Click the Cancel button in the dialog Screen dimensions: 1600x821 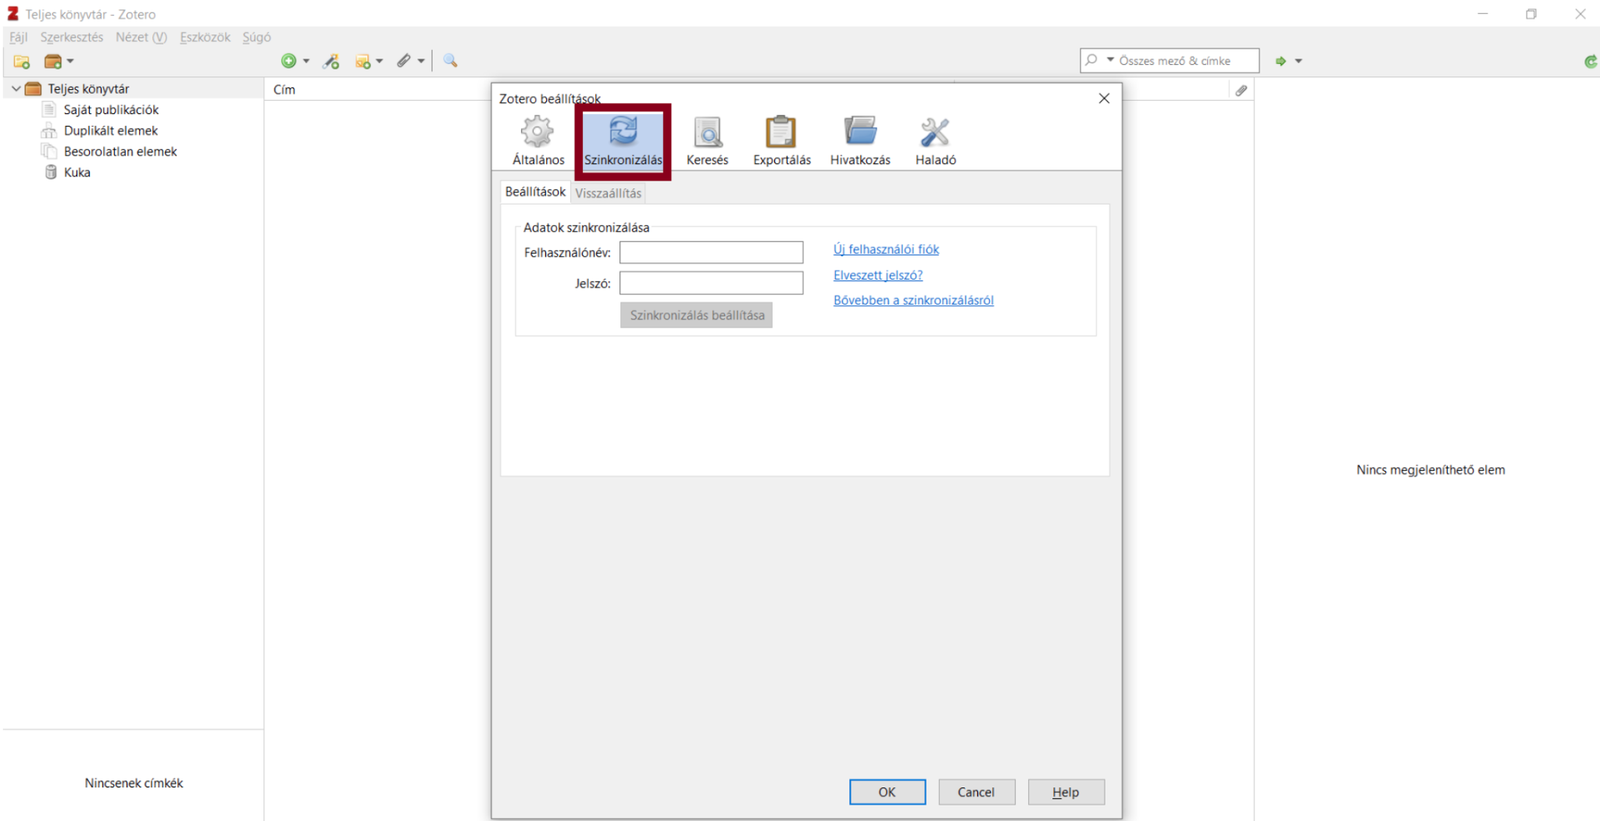(x=976, y=792)
